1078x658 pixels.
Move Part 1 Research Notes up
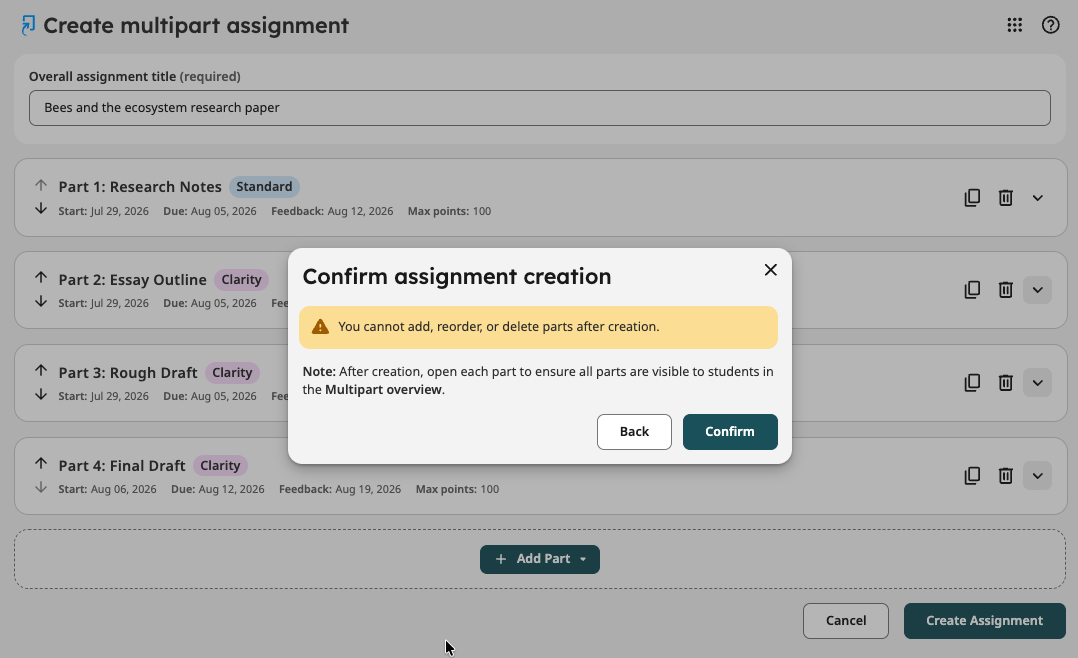(x=41, y=185)
